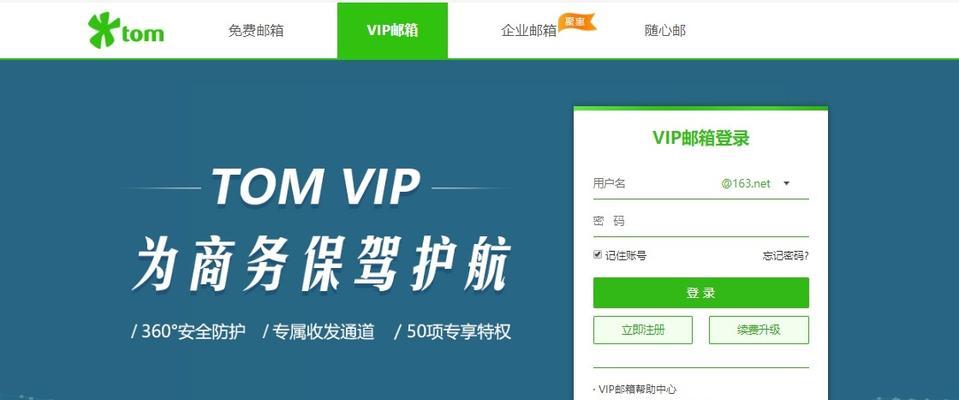Select the VIP邮箱 tab
959x400 pixels.
click(392, 31)
